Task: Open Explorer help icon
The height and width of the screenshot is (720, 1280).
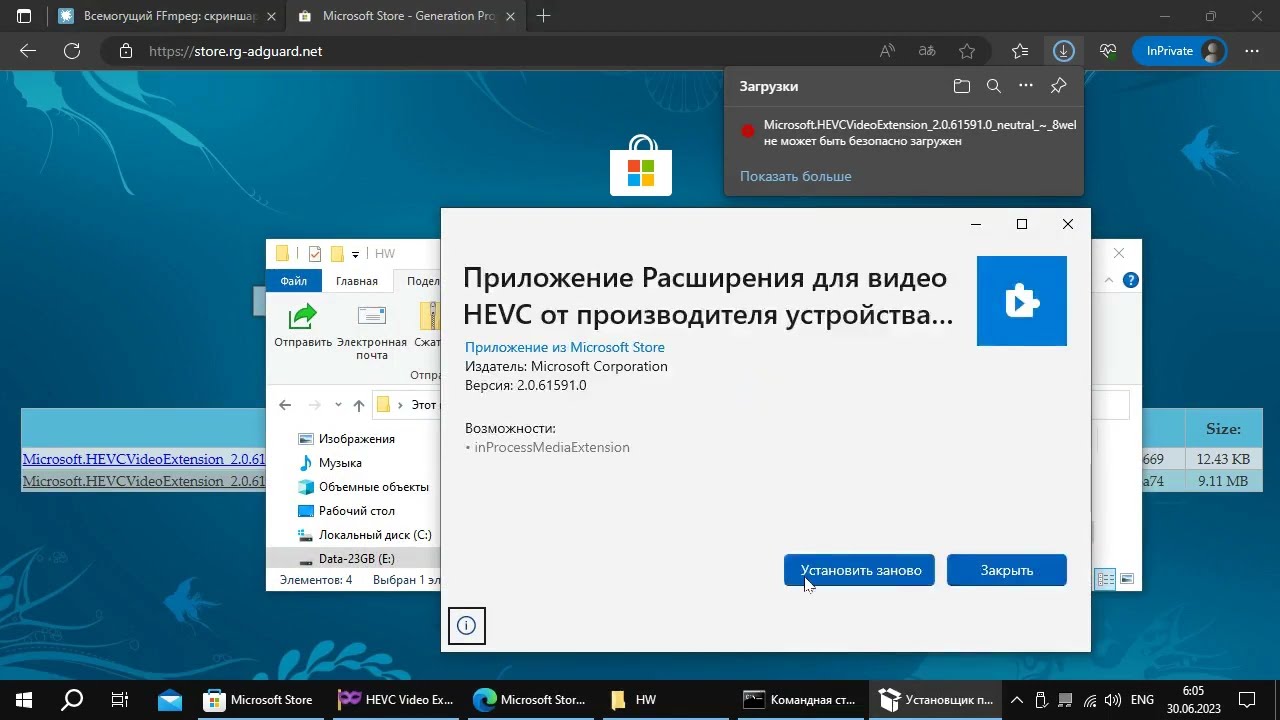Action: [x=1131, y=281]
